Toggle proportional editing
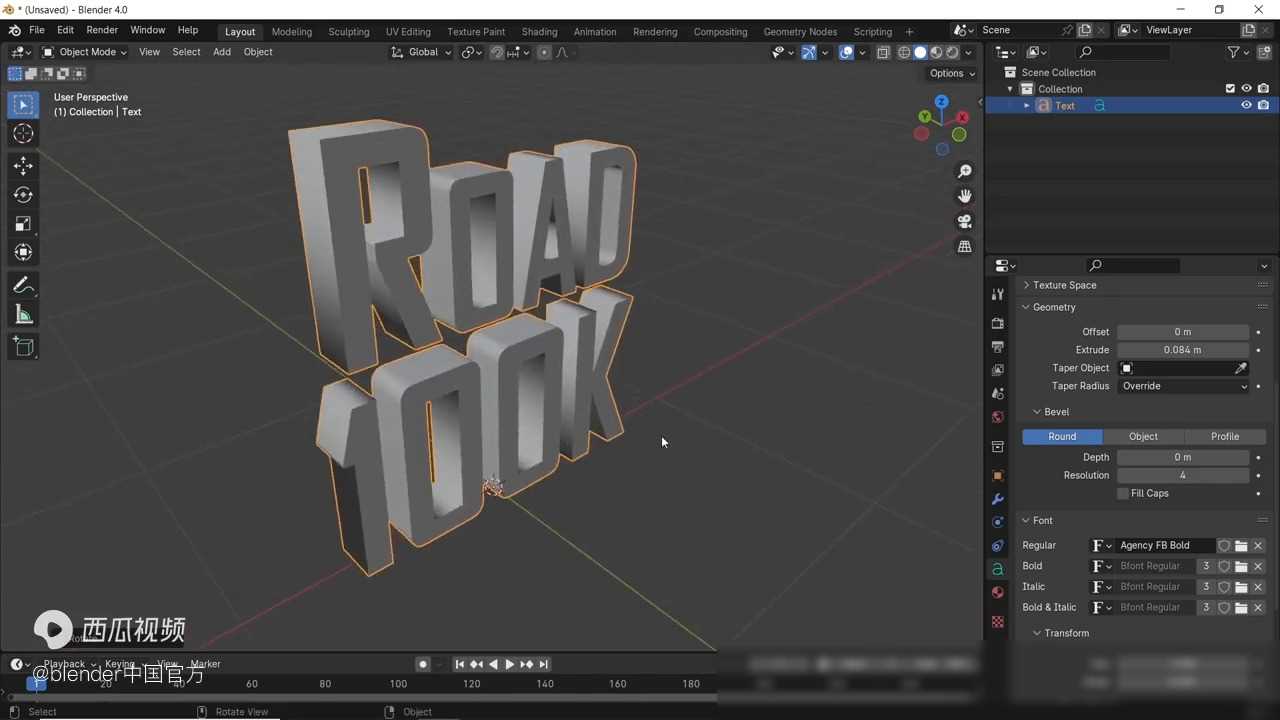 [544, 53]
